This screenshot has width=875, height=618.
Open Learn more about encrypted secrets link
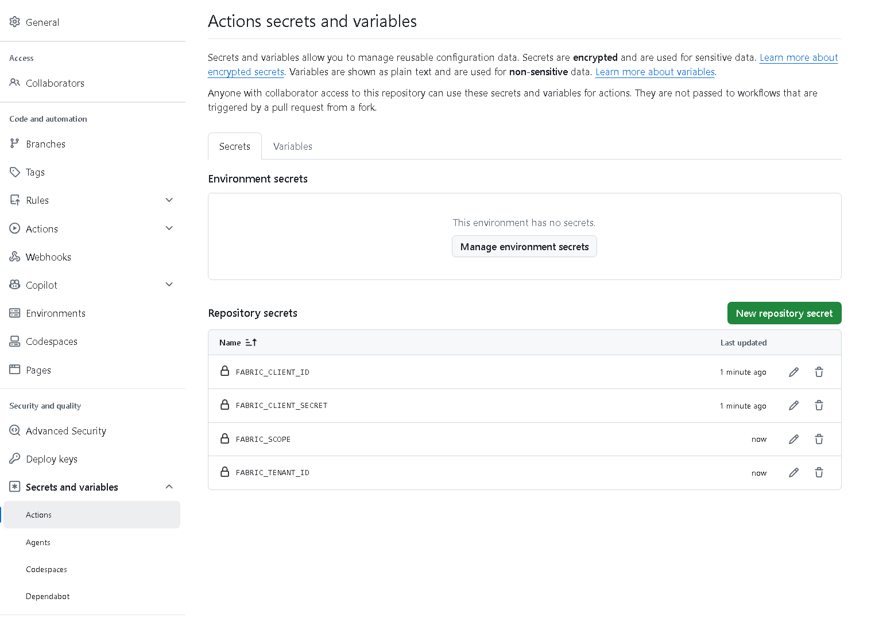click(799, 58)
